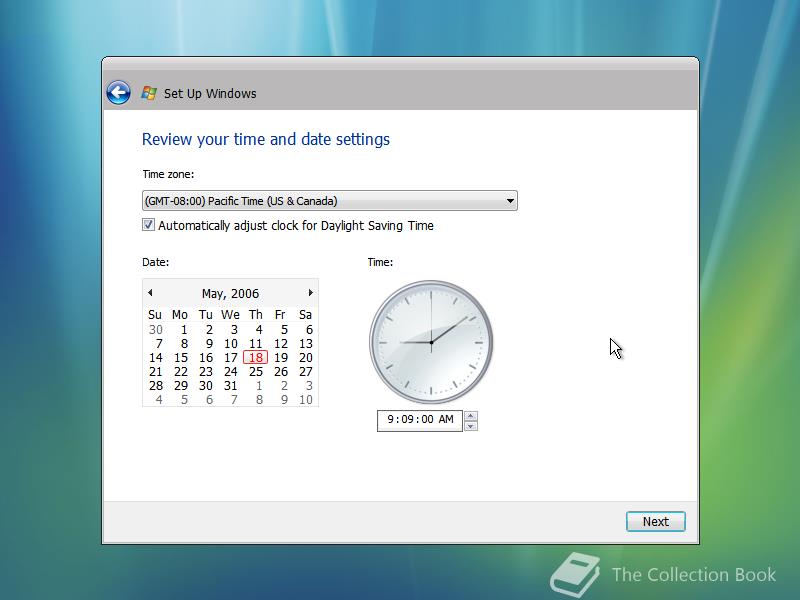
Task: Select date 12 in the calendar
Action: 281,343
